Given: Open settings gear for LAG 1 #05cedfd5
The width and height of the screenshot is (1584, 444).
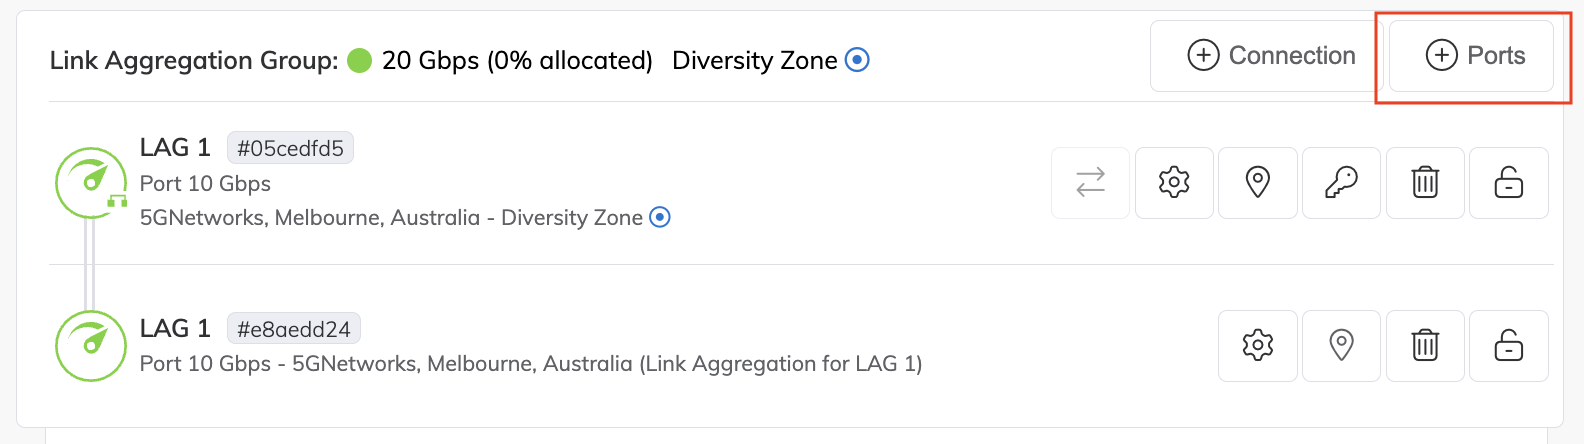Looking at the screenshot, I should pos(1174,183).
